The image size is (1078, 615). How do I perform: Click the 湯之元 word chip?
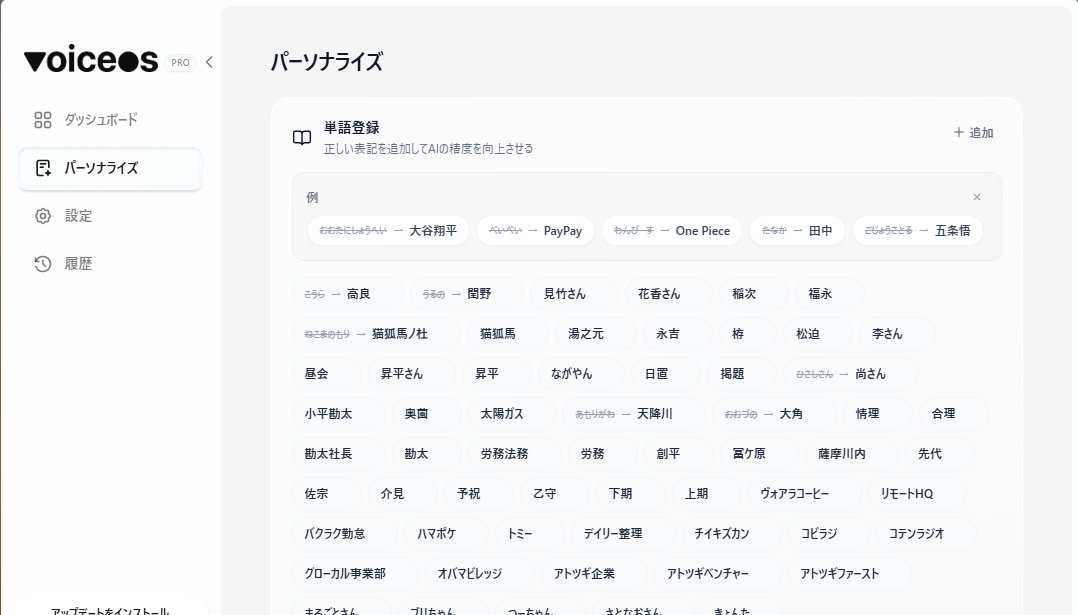(595, 334)
